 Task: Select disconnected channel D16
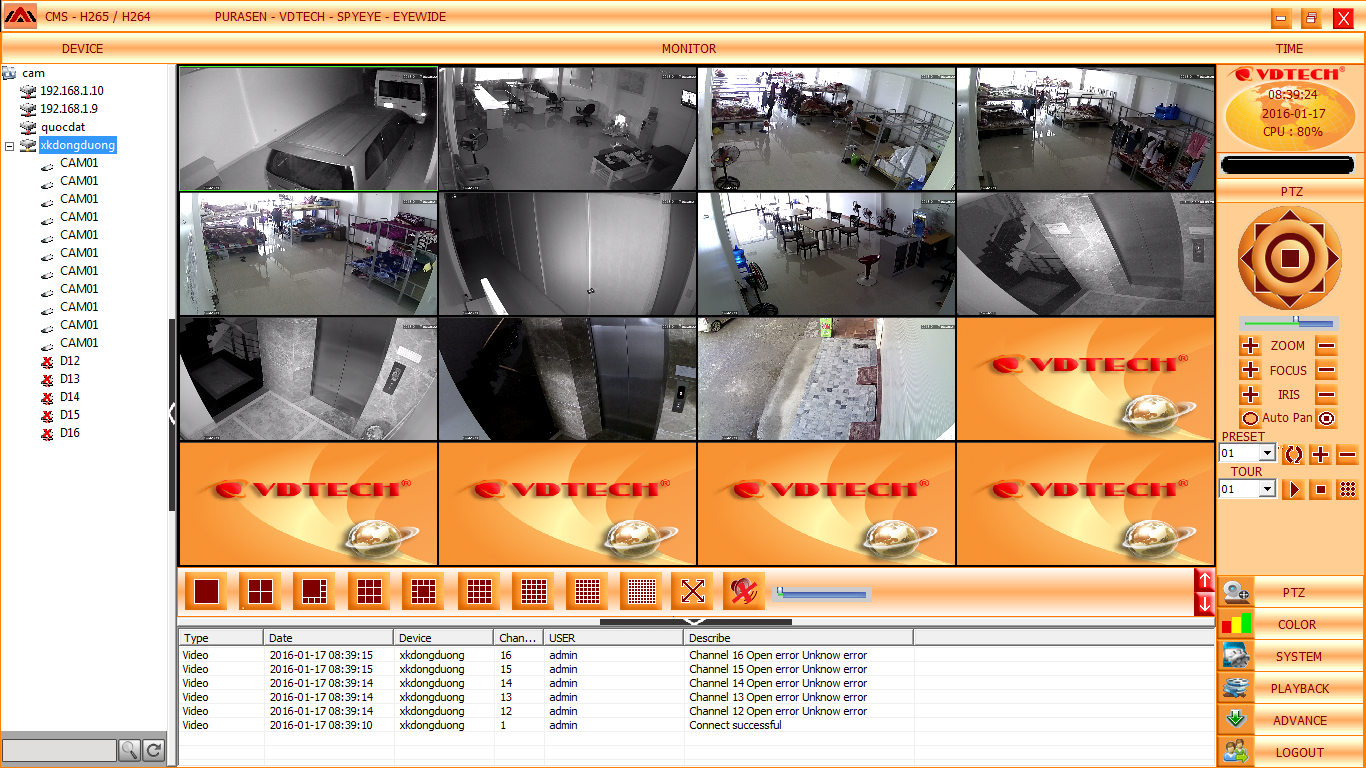(69, 433)
